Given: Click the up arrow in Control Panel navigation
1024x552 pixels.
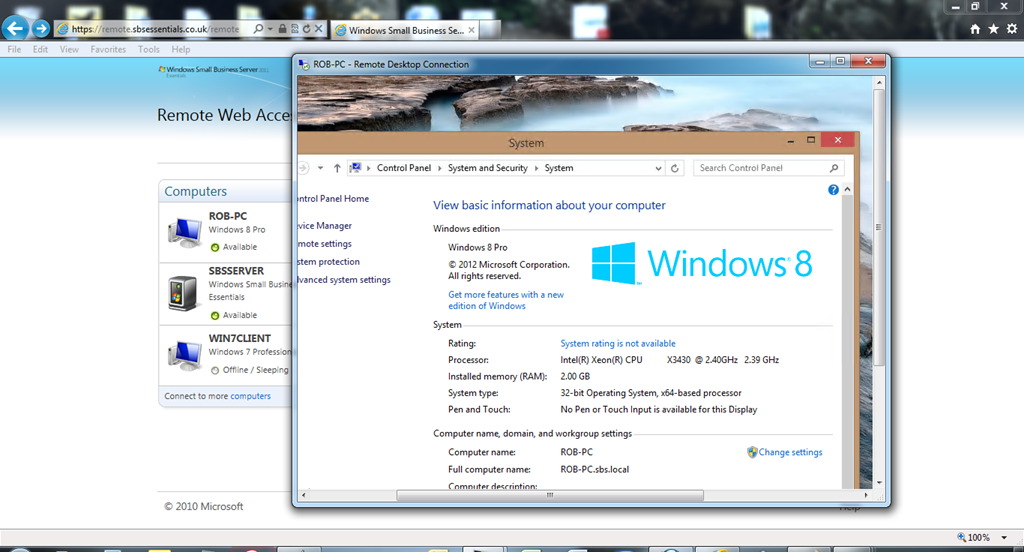Looking at the screenshot, I should click(337, 168).
